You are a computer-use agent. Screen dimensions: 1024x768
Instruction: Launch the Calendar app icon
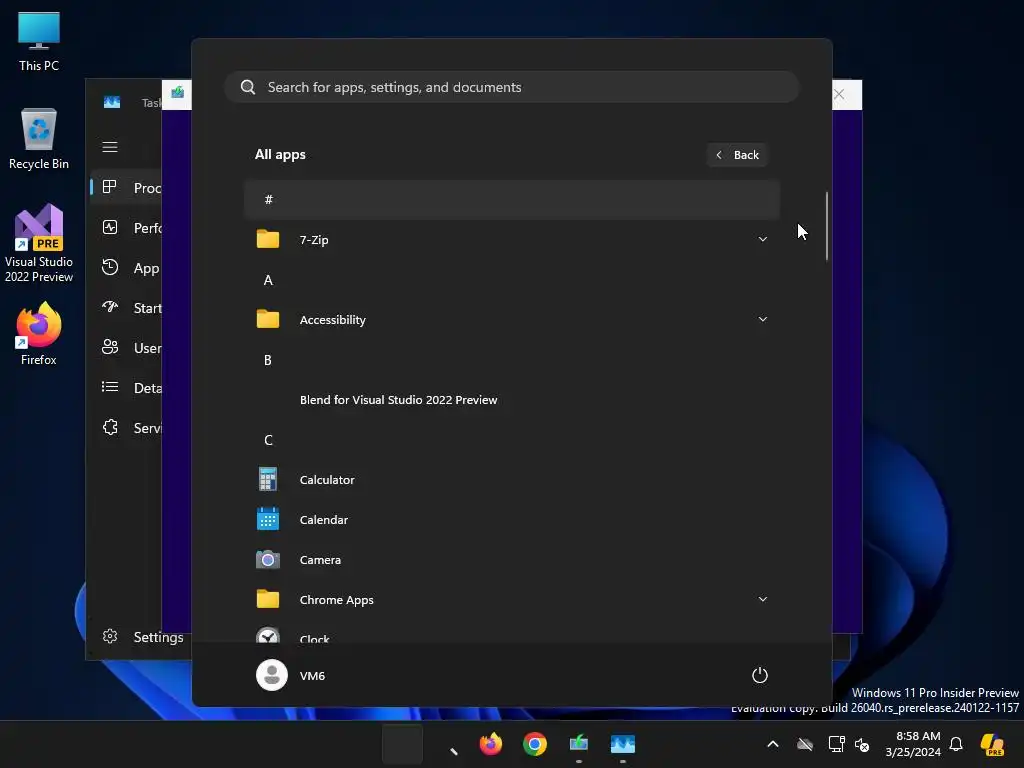(268, 519)
